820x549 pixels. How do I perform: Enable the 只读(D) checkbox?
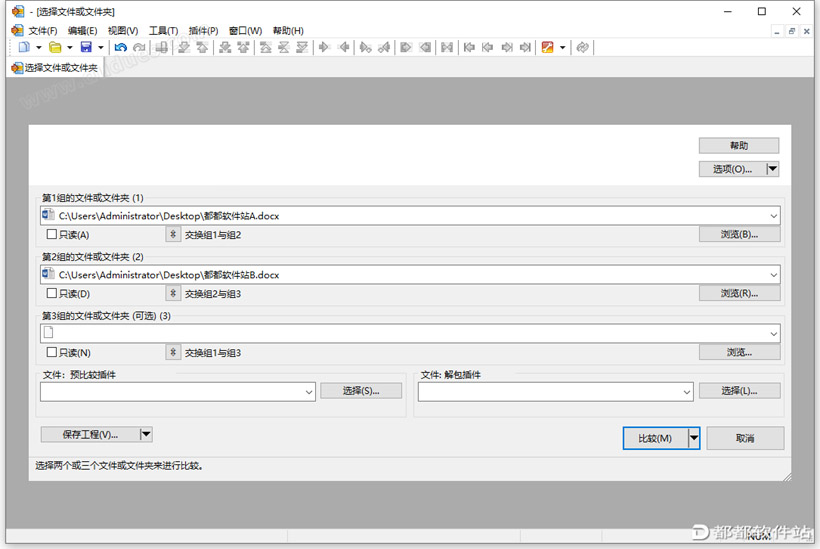52,293
